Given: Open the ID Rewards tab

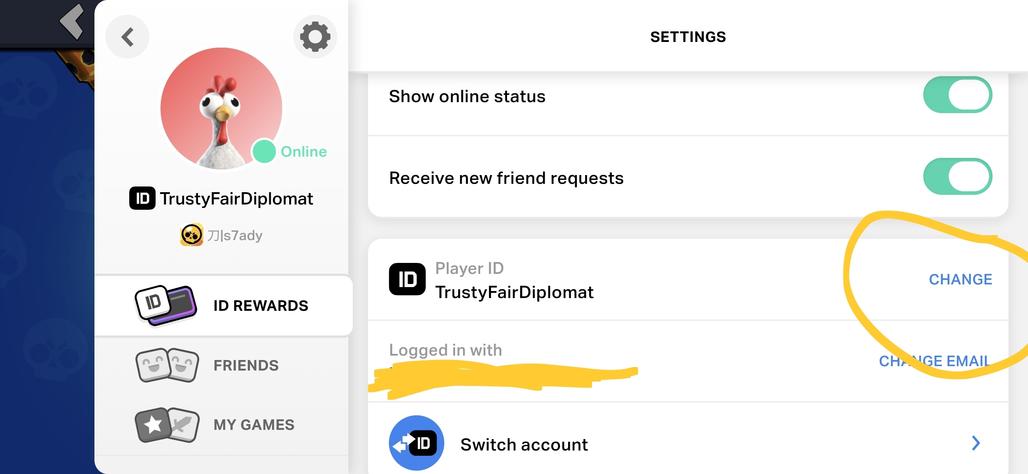Looking at the screenshot, I should point(260,306).
